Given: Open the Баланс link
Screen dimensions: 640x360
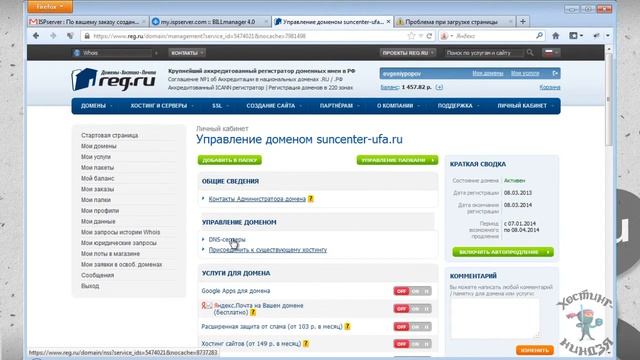Looking at the screenshot, I should [390, 87].
